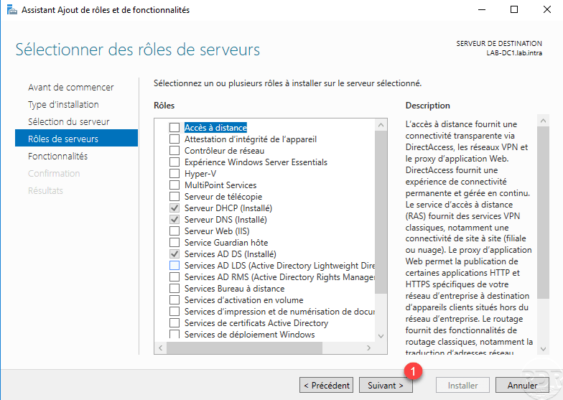
Task: Select 'MultiPoint Services' row text
Action: 220,185
